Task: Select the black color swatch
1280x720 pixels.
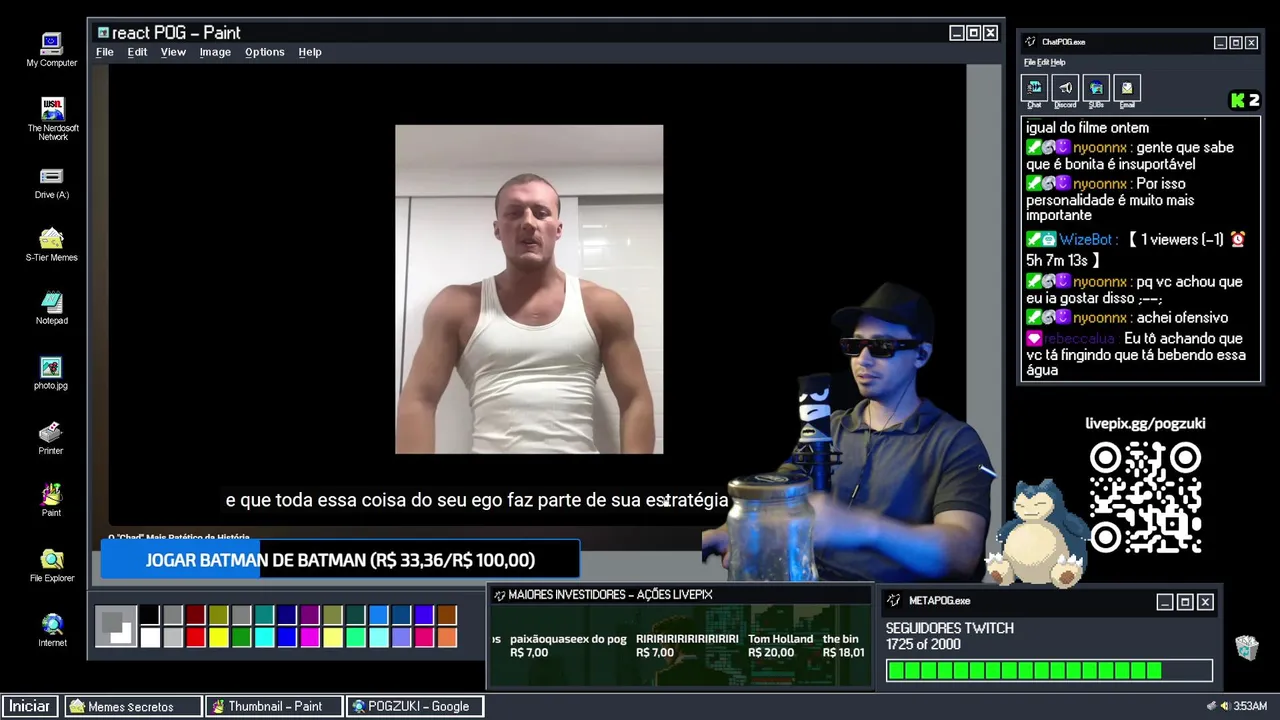Action: (150, 615)
